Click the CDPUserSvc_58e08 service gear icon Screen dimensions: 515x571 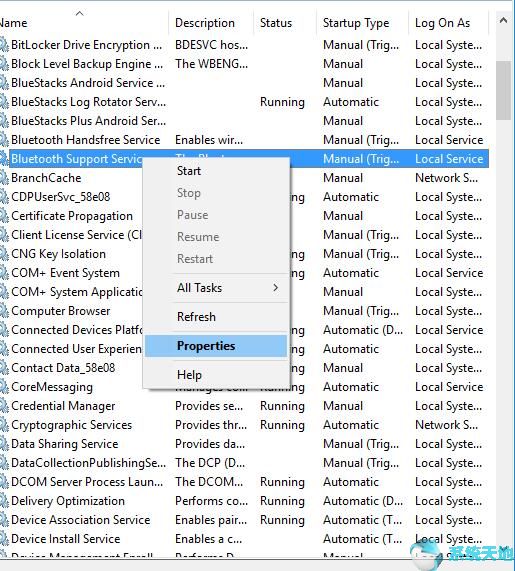click(4, 197)
